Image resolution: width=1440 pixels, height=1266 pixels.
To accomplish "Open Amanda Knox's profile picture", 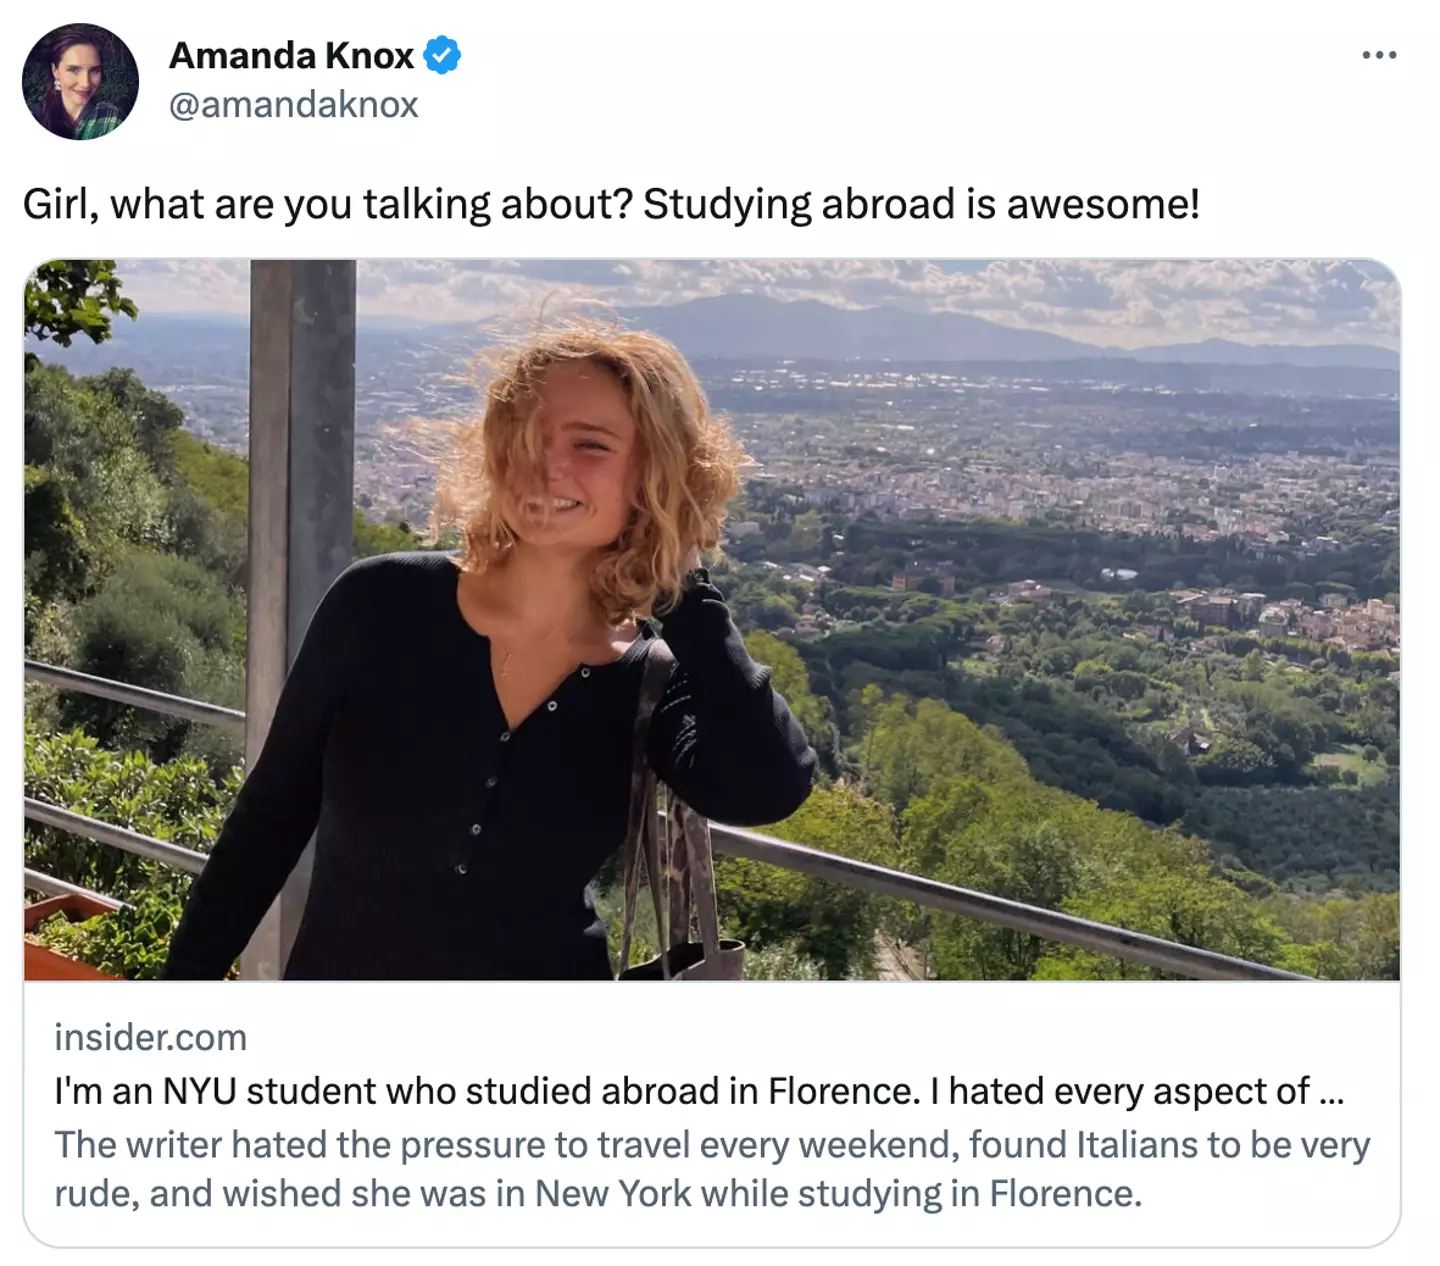I will point(80,81).
